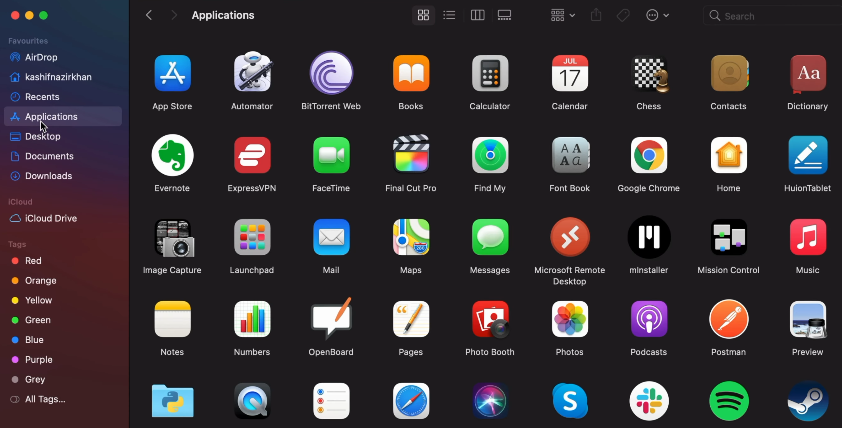The width and height of the screenshot is (842, 428).
Task: Select the Music app icon
Action: (x=808, y=237)
